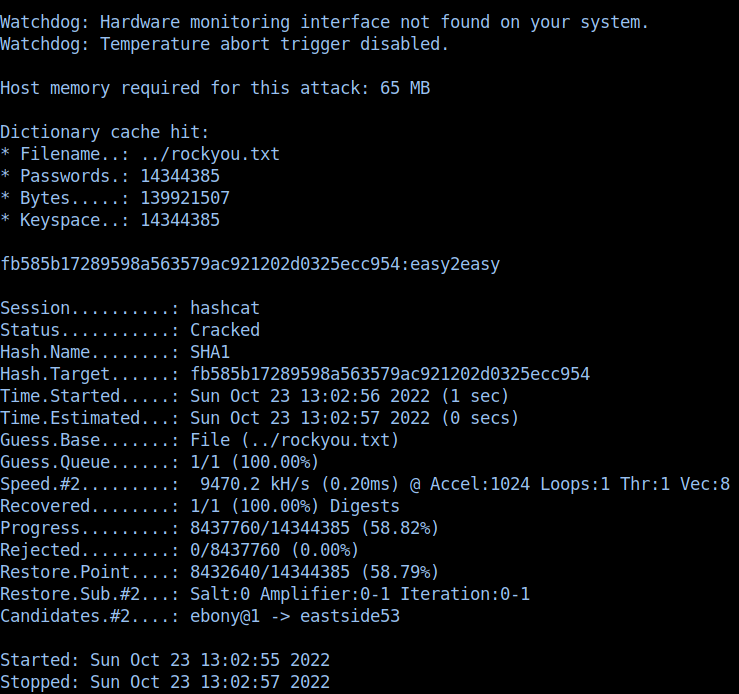Click the Guess.Queue value 1/1 (100.00%)
This screenshot has height=694, width=739.
[254, 462]
